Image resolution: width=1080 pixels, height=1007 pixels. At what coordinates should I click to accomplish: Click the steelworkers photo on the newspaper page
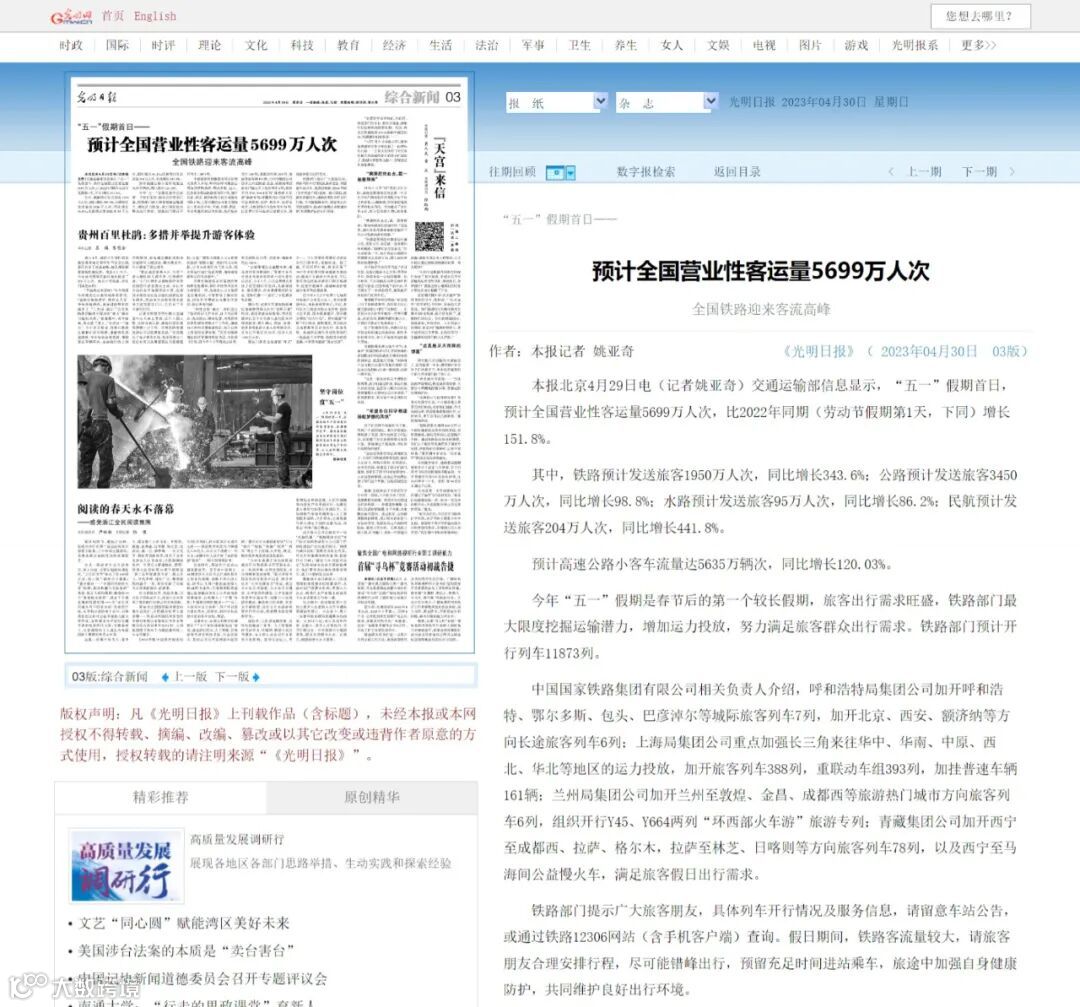[x=194, y=422]
